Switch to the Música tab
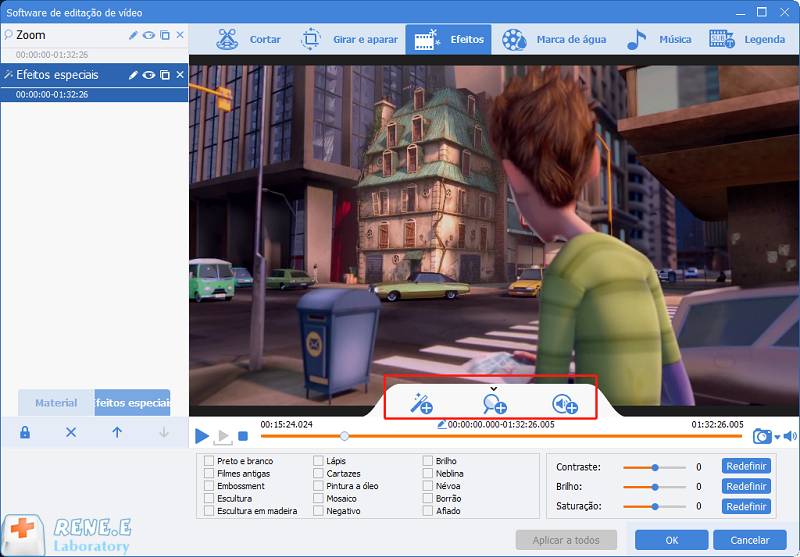Screen dimensions: 800x557 click(658, 39)
